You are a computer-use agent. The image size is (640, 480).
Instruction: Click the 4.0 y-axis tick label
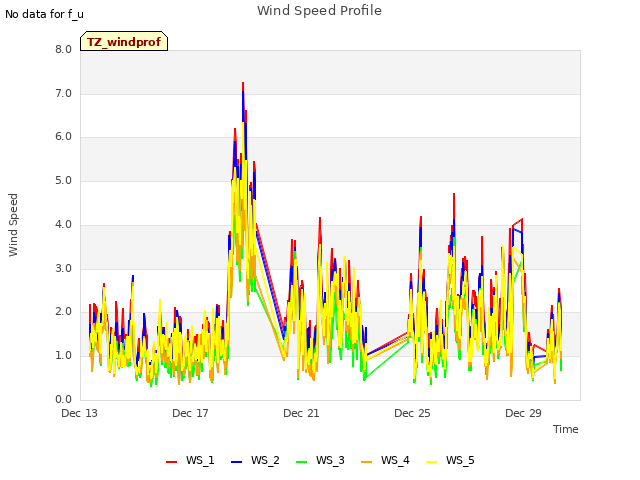coord(64,224)
